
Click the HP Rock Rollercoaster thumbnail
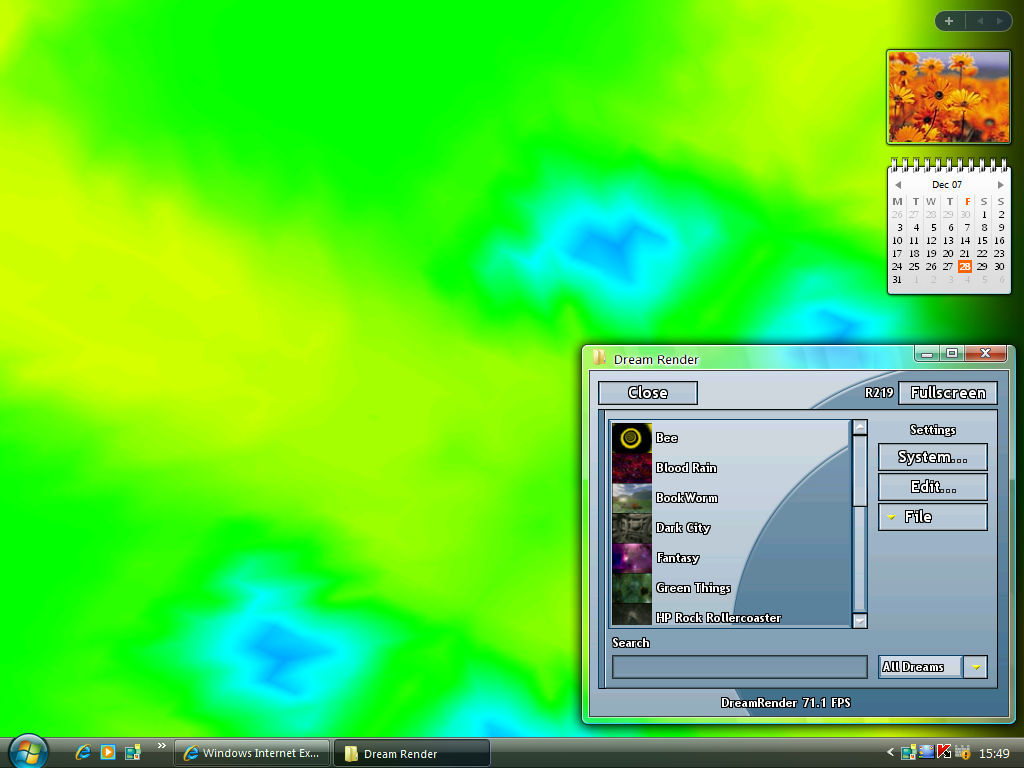(x=632, y=615)
